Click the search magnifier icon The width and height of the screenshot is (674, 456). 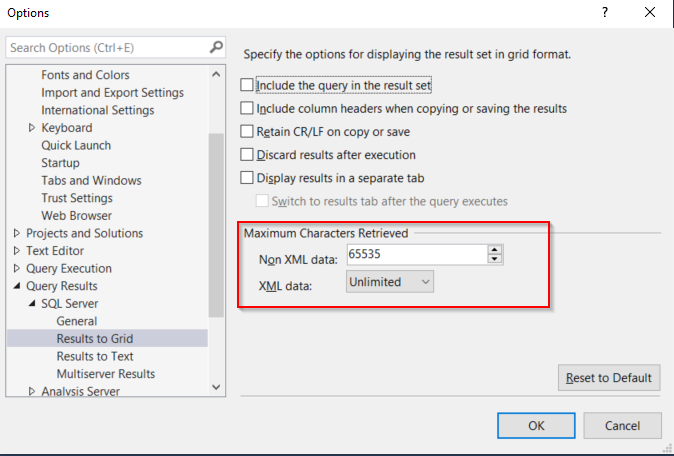click(216, 47)
